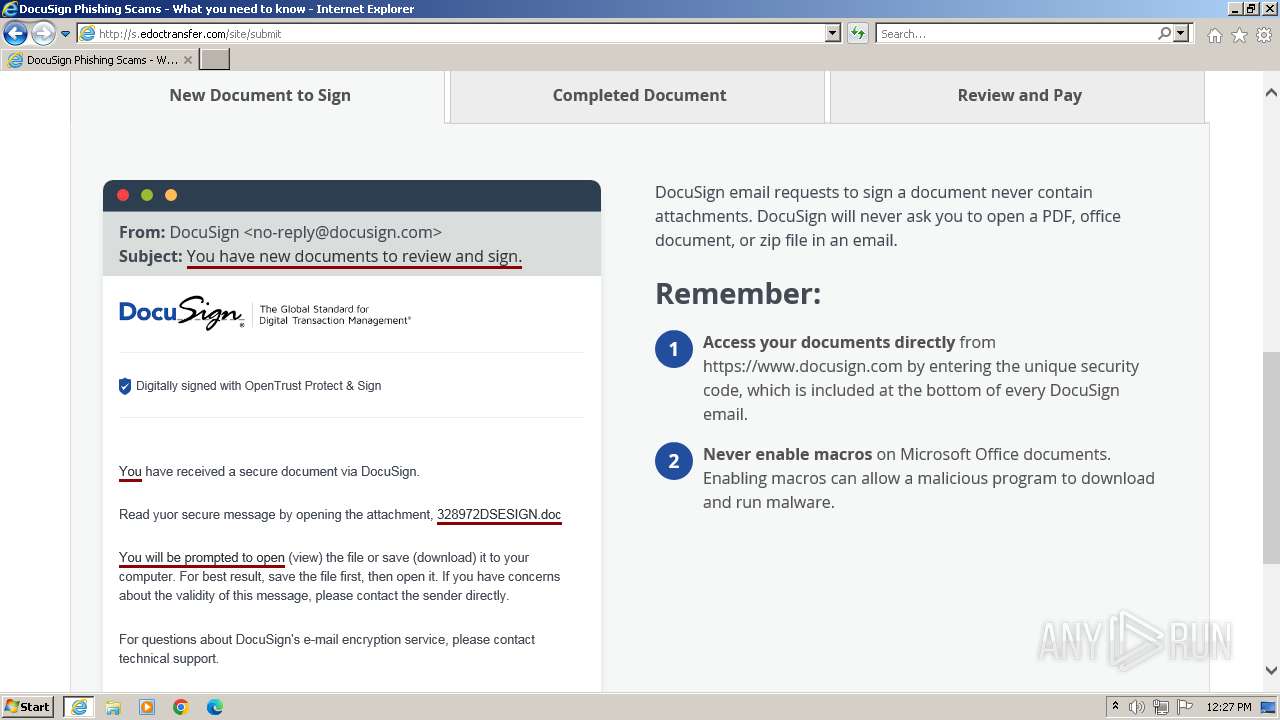
Task: Click the address bar URL field
Action: click(451, 33)
